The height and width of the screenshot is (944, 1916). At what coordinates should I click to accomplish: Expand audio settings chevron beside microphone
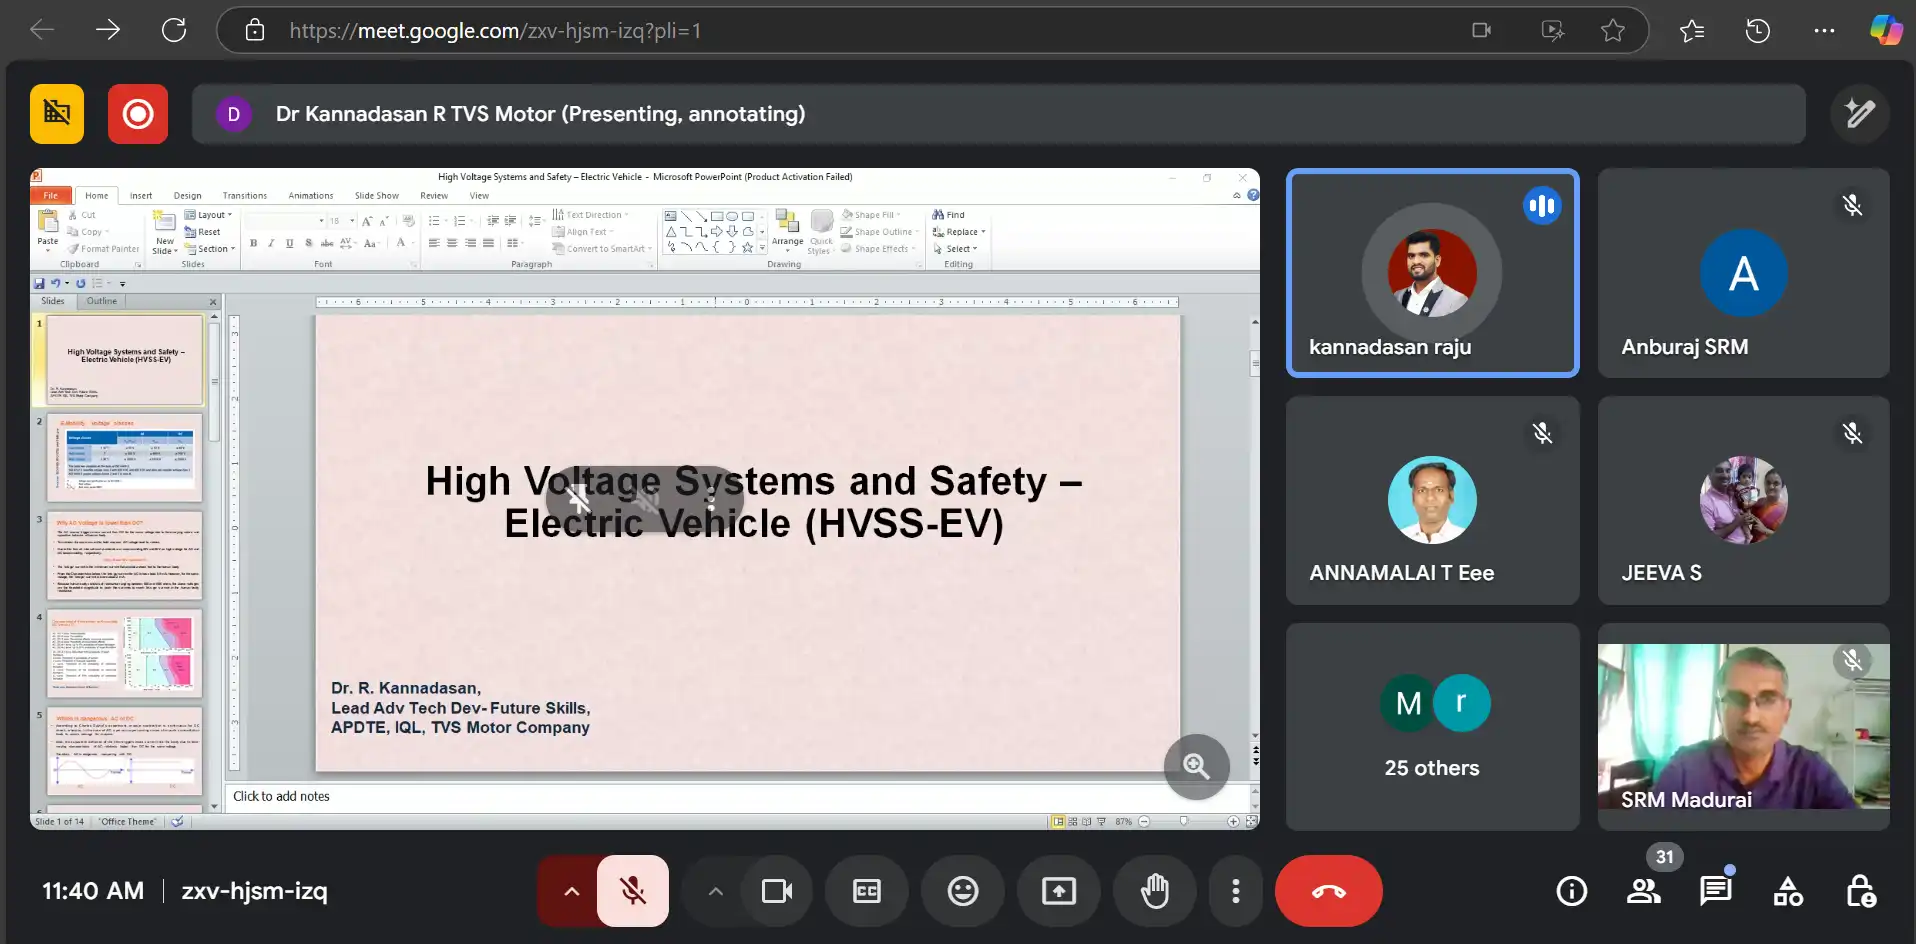tap(571, 891)
